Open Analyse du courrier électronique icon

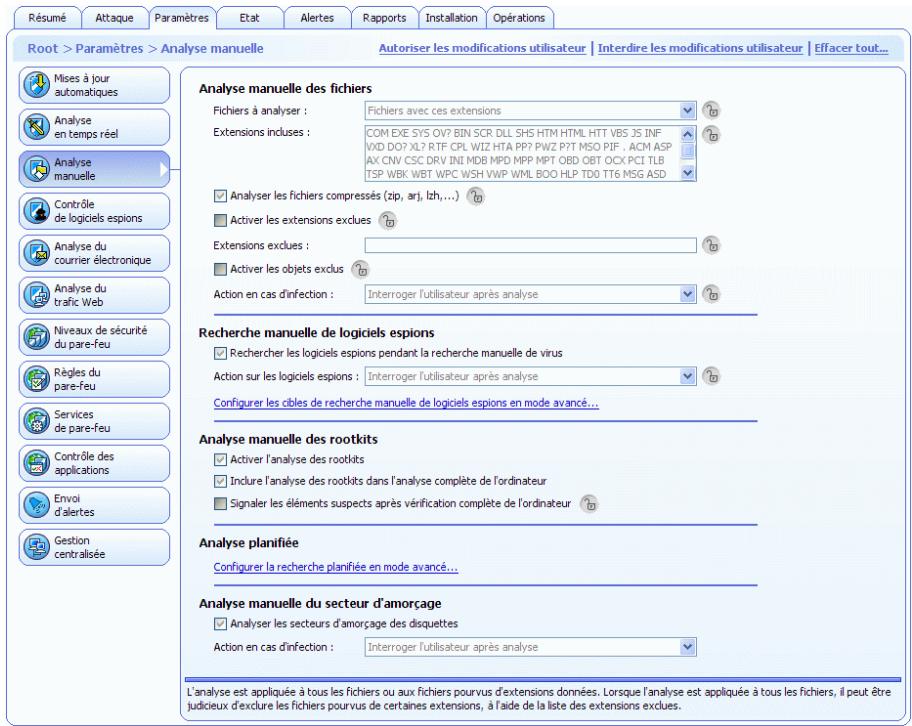tap(36, 253)
